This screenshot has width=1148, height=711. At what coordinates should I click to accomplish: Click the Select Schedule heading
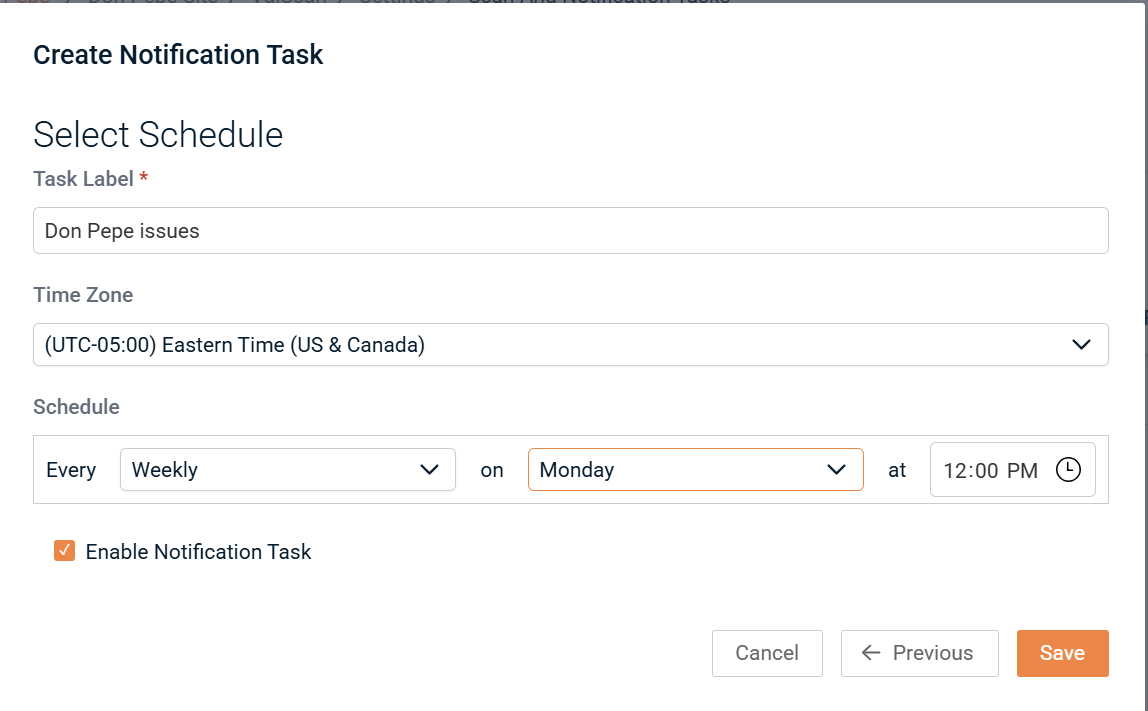(x=158, y=135)
